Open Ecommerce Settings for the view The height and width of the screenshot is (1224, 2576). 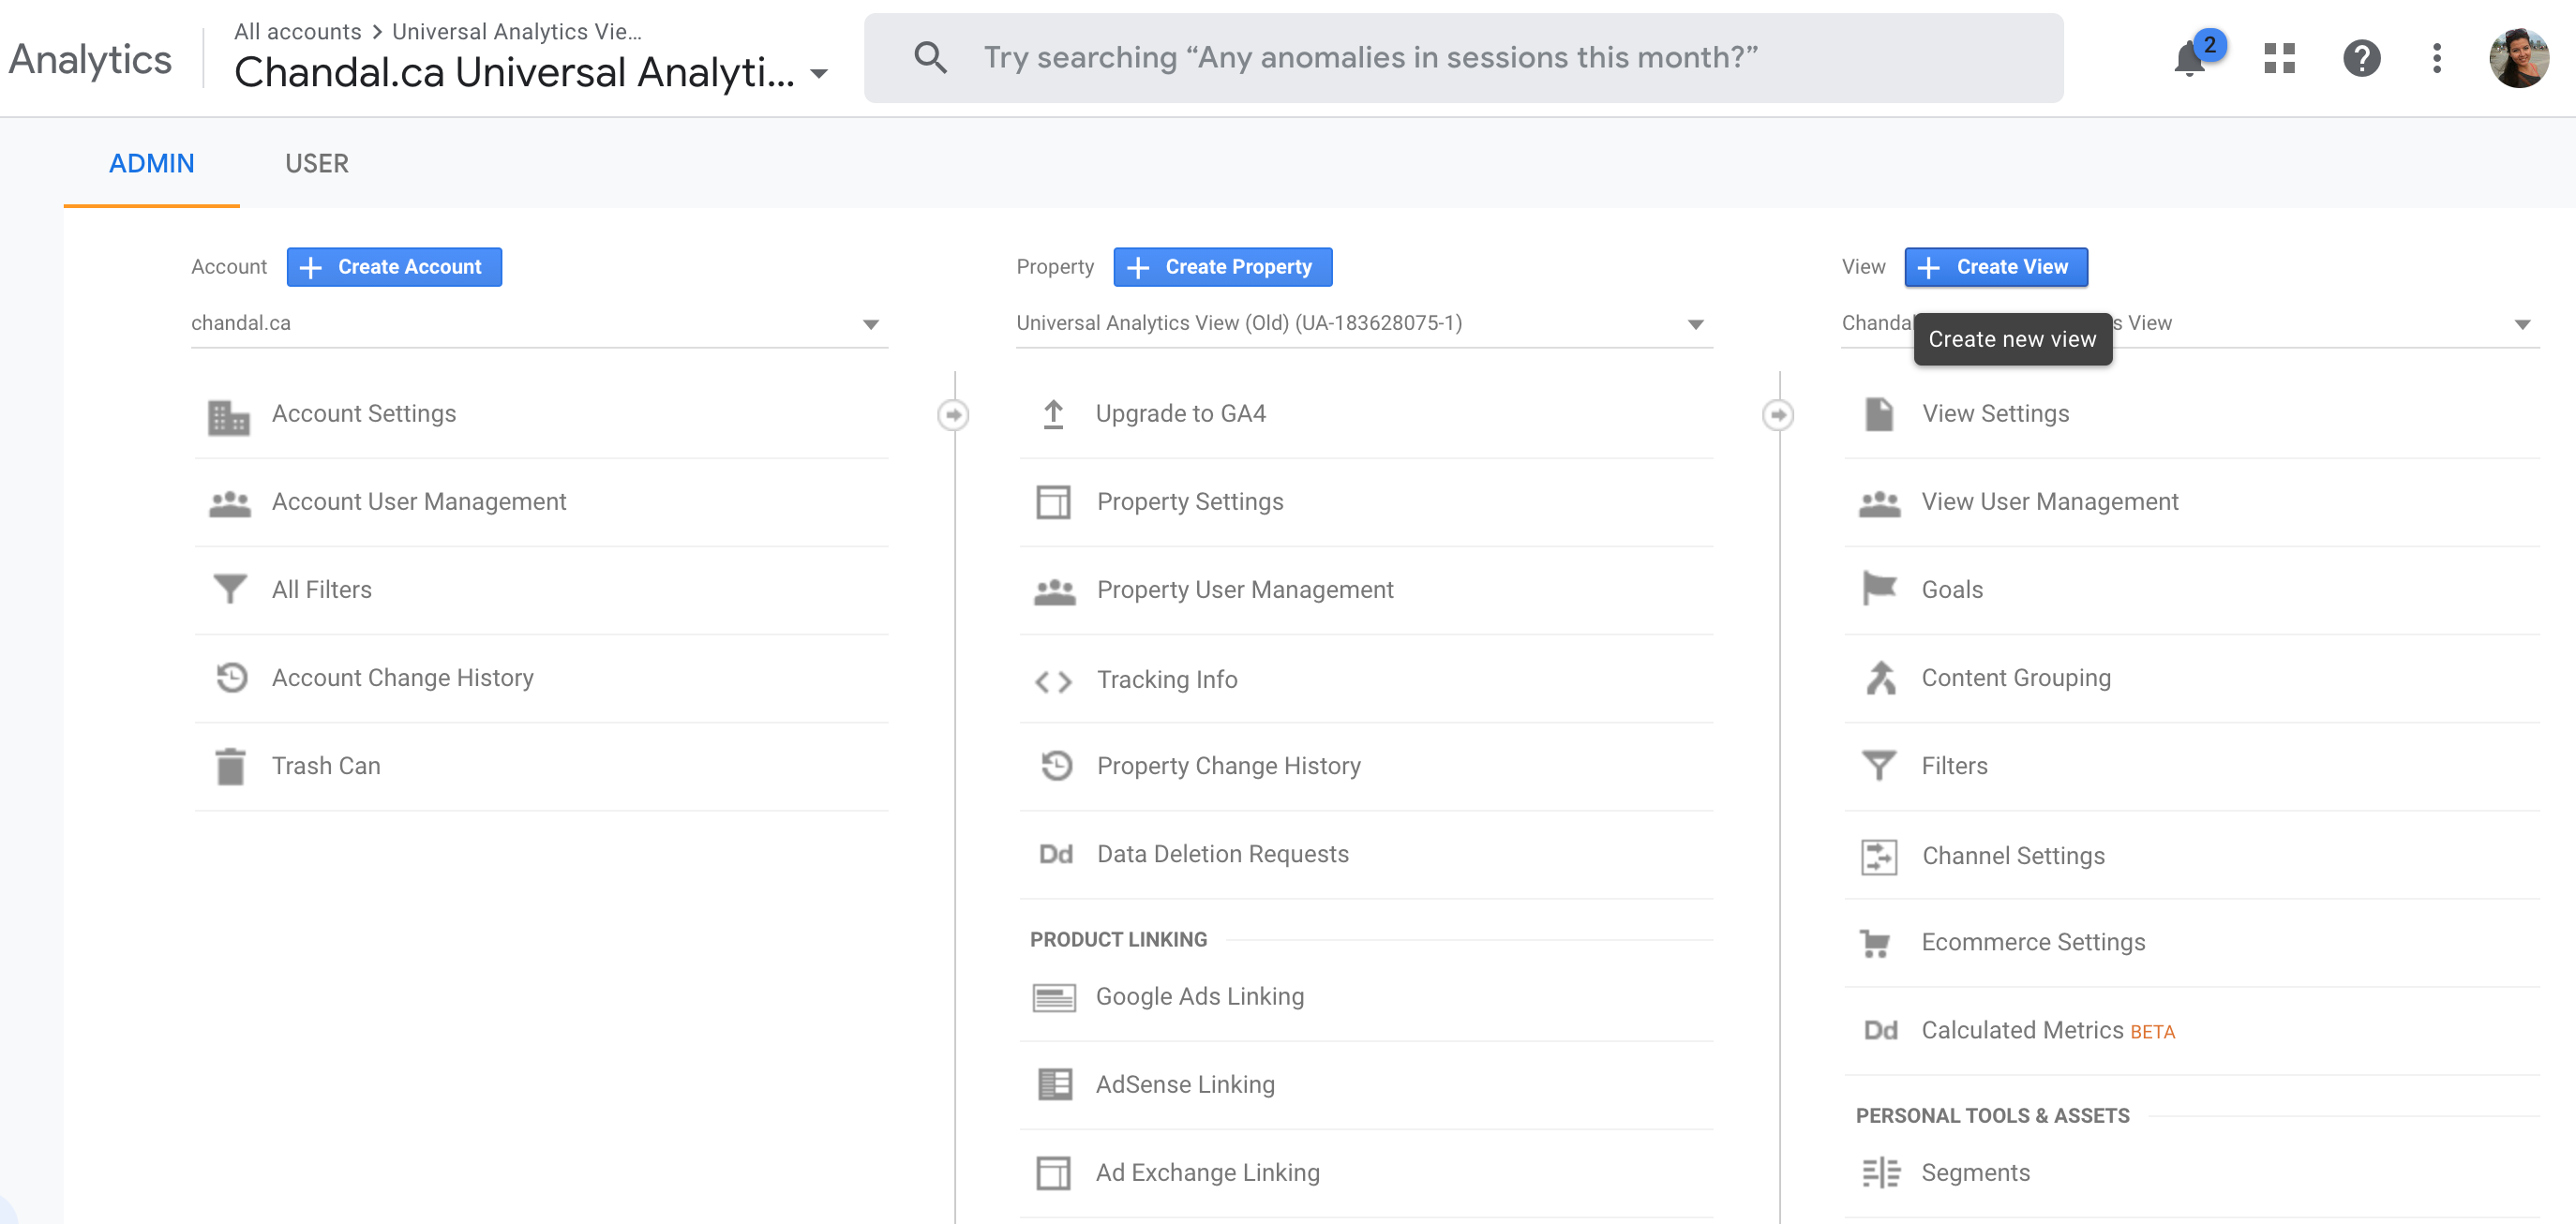(x=2034, y=941)
